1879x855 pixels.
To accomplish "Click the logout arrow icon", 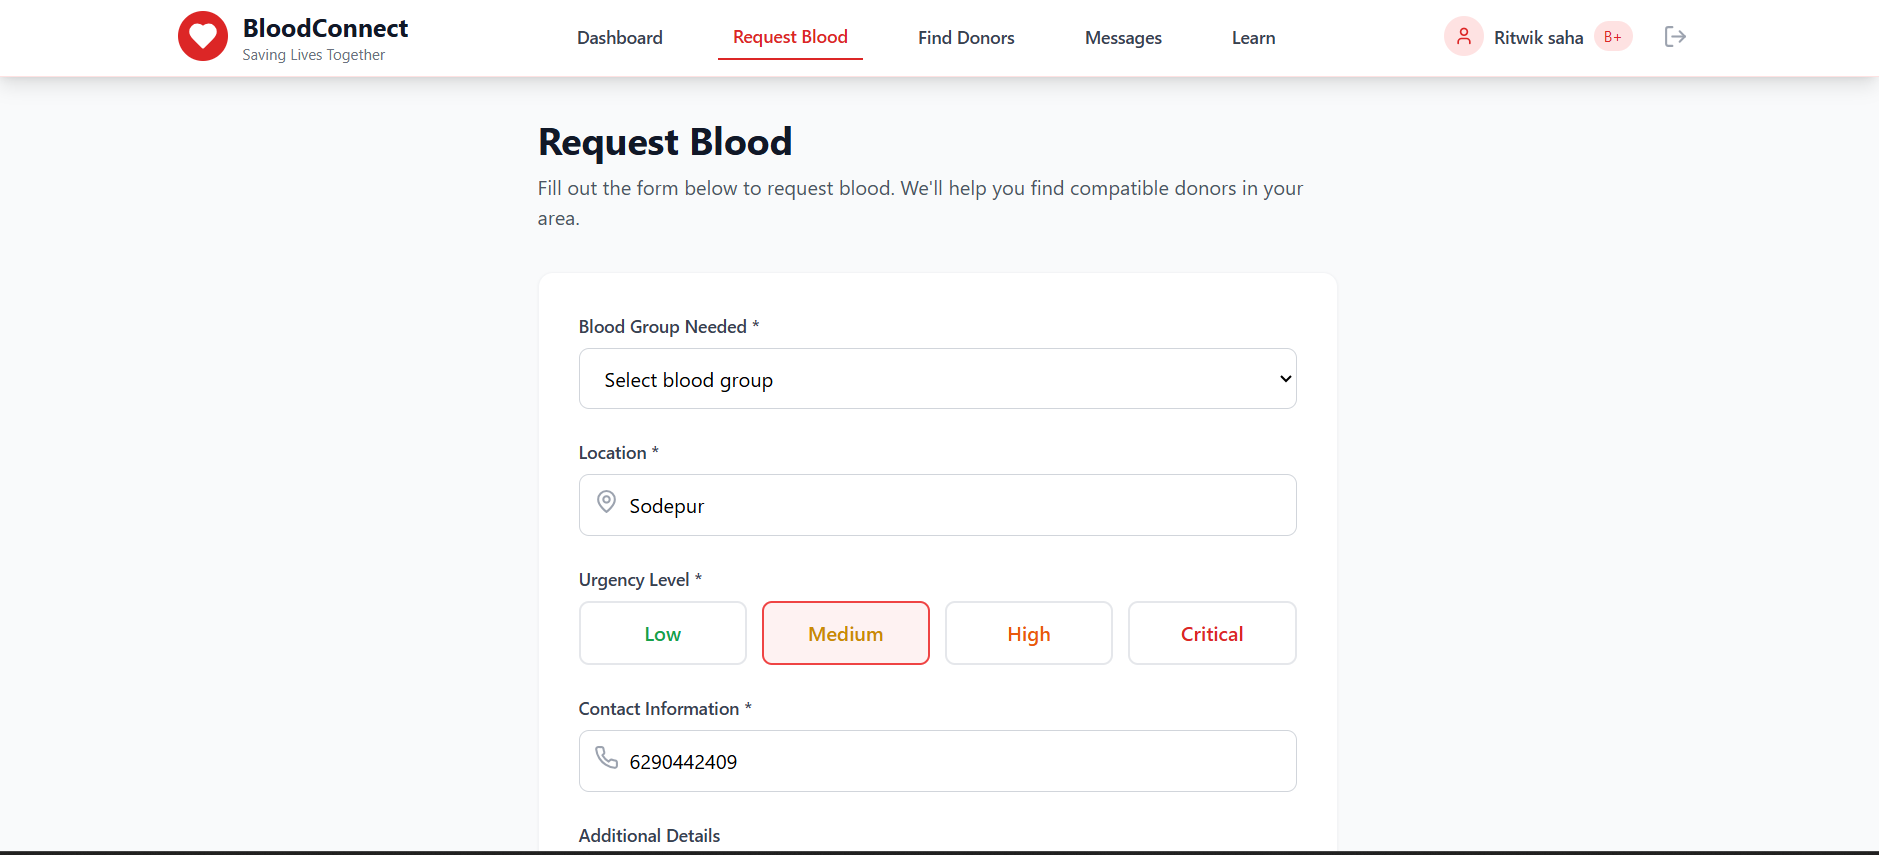I will tap(1675, 36).
